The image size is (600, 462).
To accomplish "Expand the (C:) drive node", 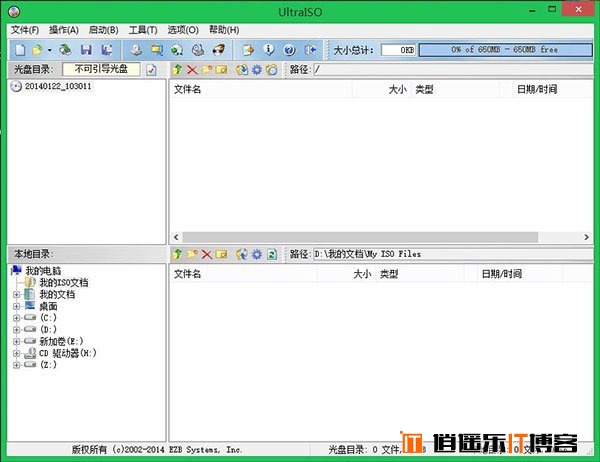I will click(x=16, y=318).
